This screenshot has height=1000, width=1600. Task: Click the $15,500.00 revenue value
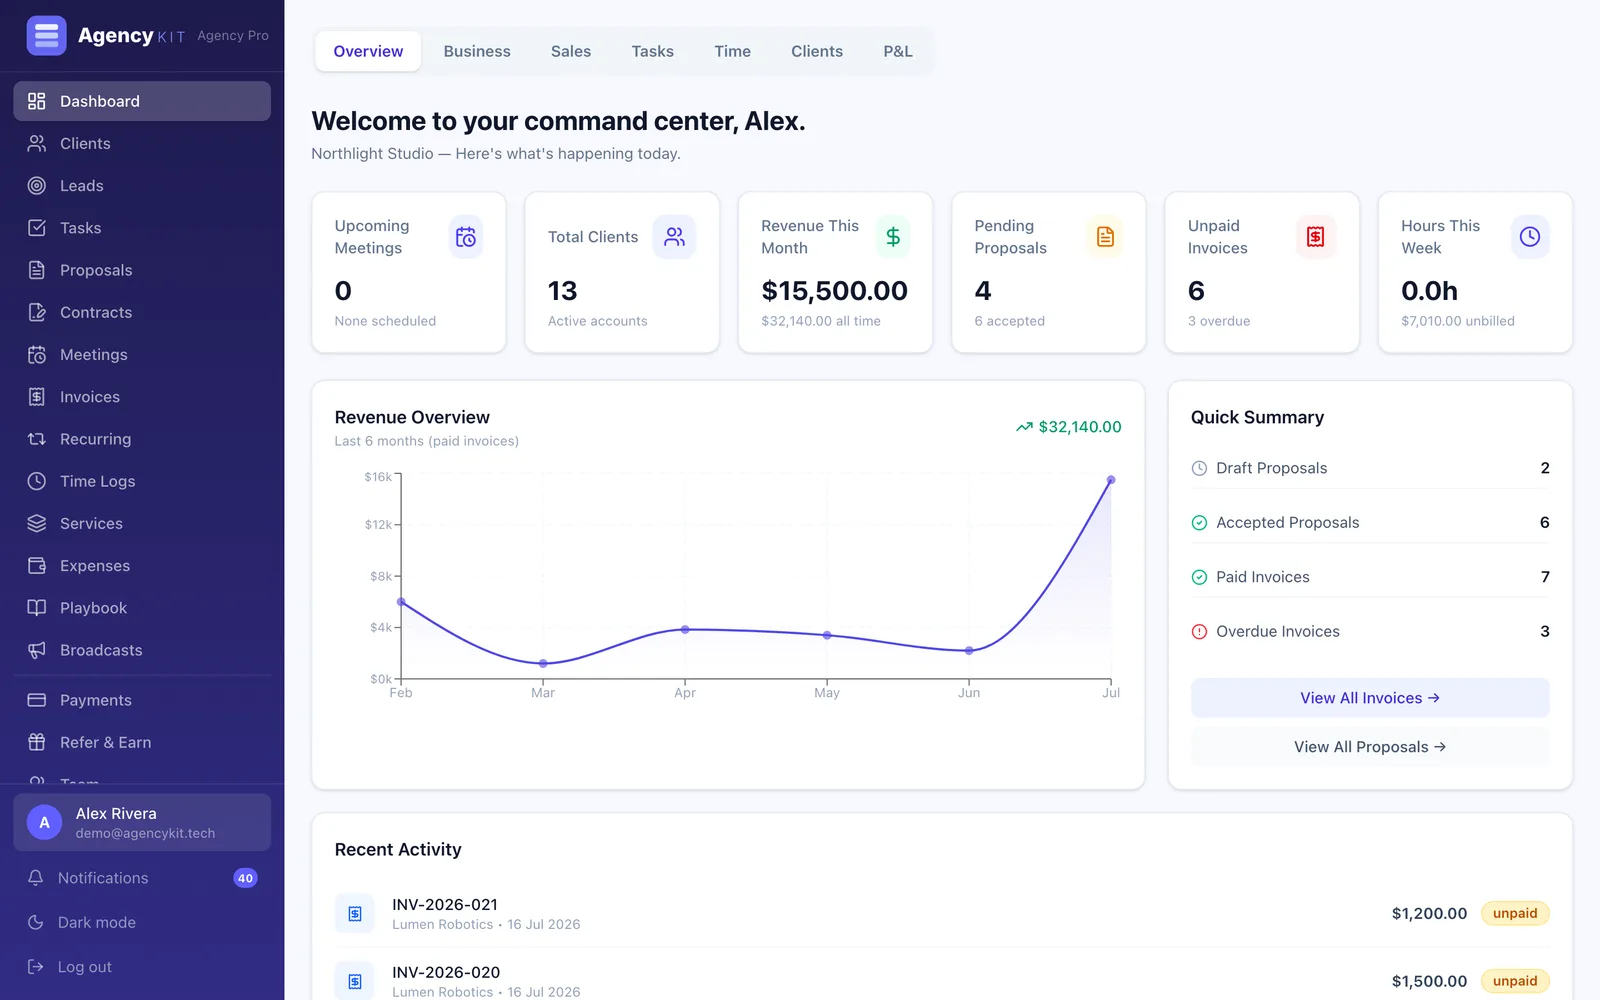click(835, 291)
